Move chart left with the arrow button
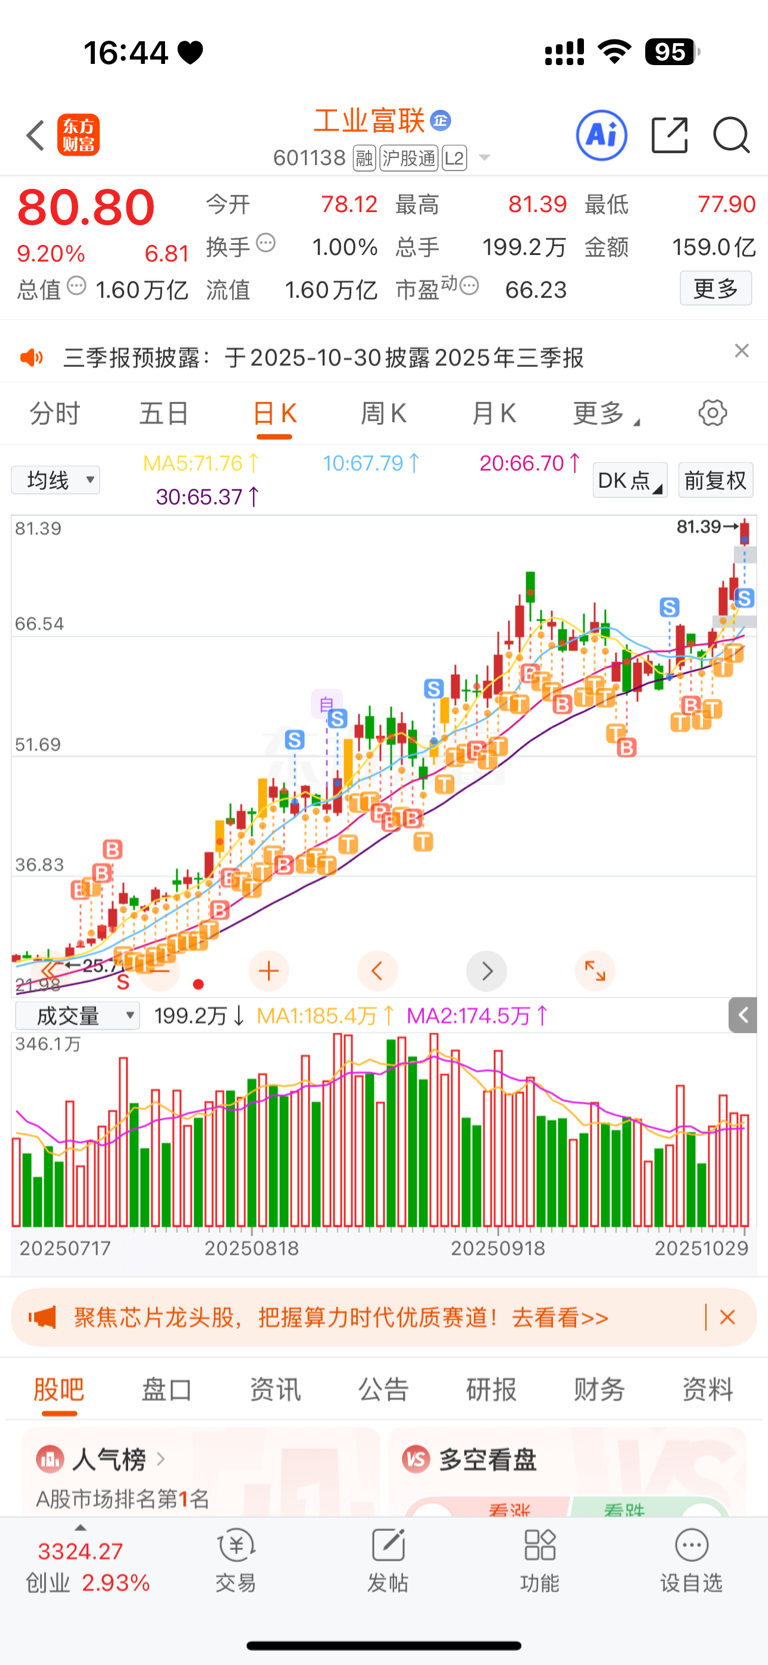The width and height of the screenshot is (768, 1665). pos(377,970)
